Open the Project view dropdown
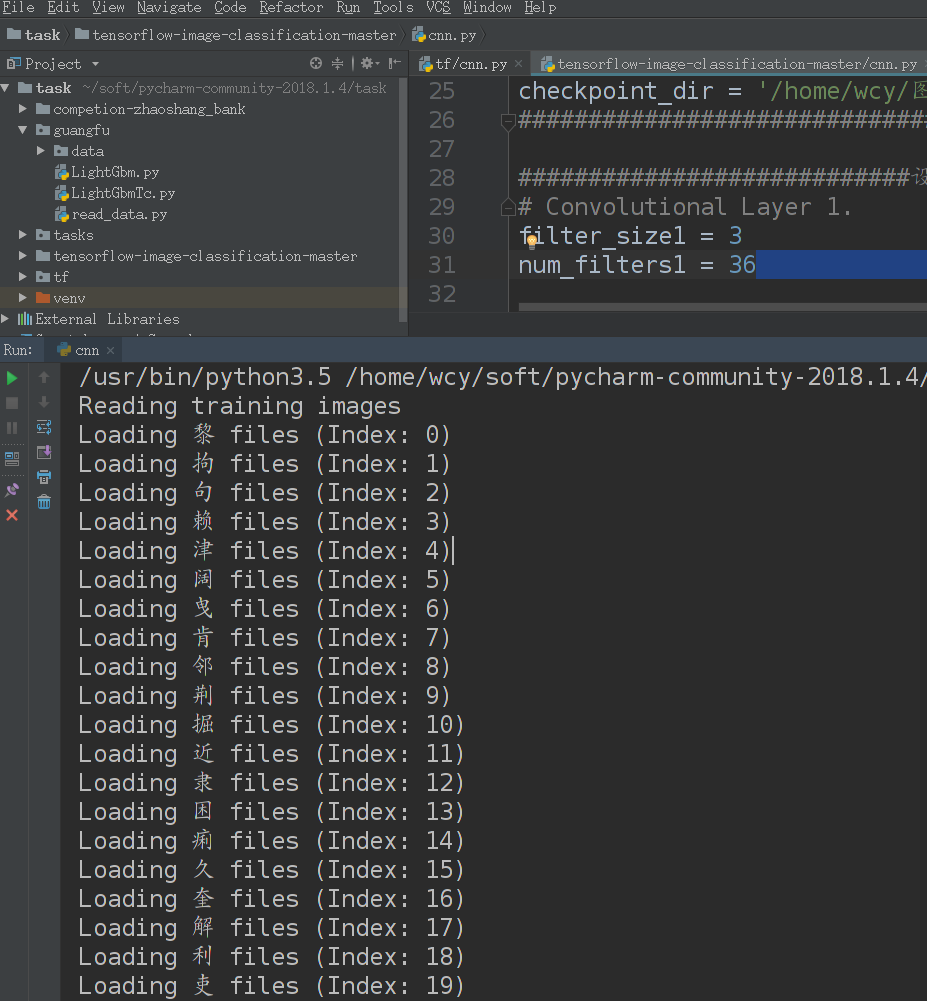 click(x=95, y=64)
